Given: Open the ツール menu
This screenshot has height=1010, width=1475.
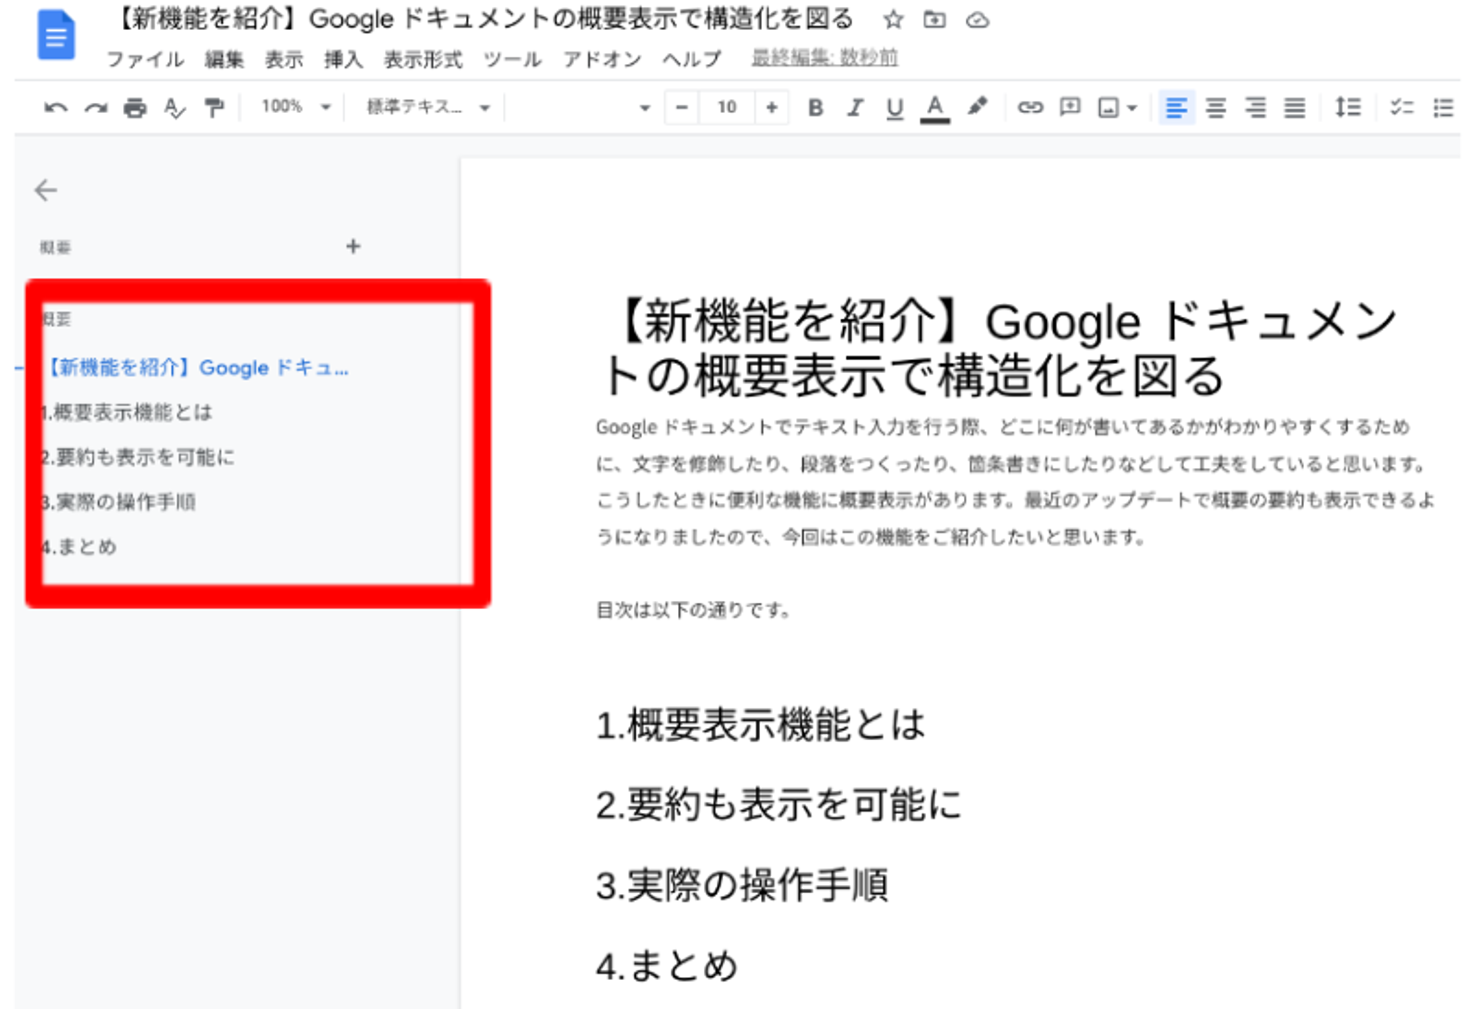Looking at the screenshot, I should tap(512, 60).
